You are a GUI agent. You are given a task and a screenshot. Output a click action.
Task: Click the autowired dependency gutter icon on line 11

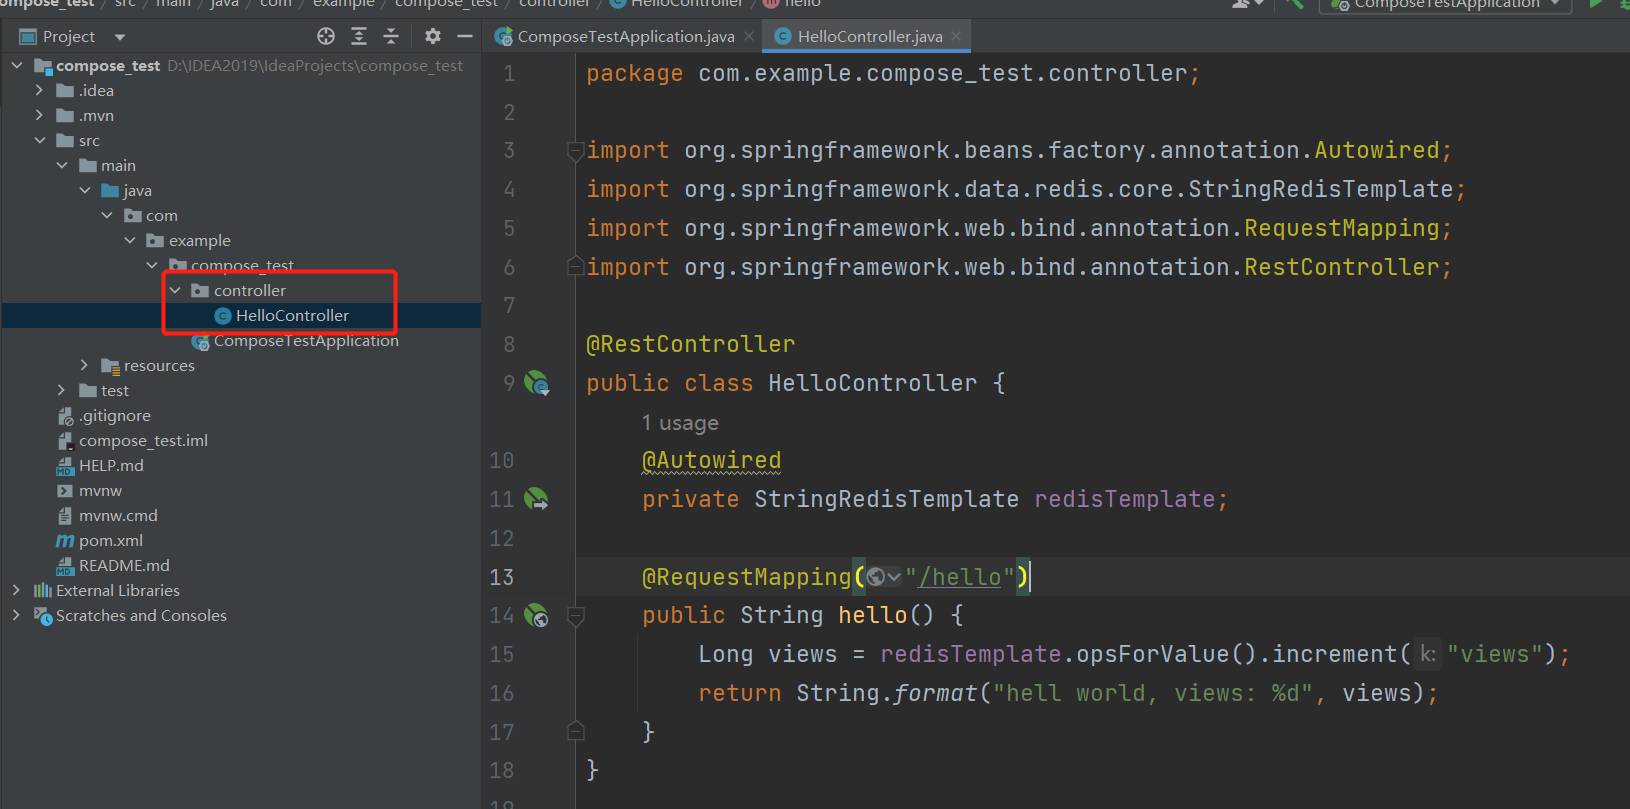(x=537, y=499)
